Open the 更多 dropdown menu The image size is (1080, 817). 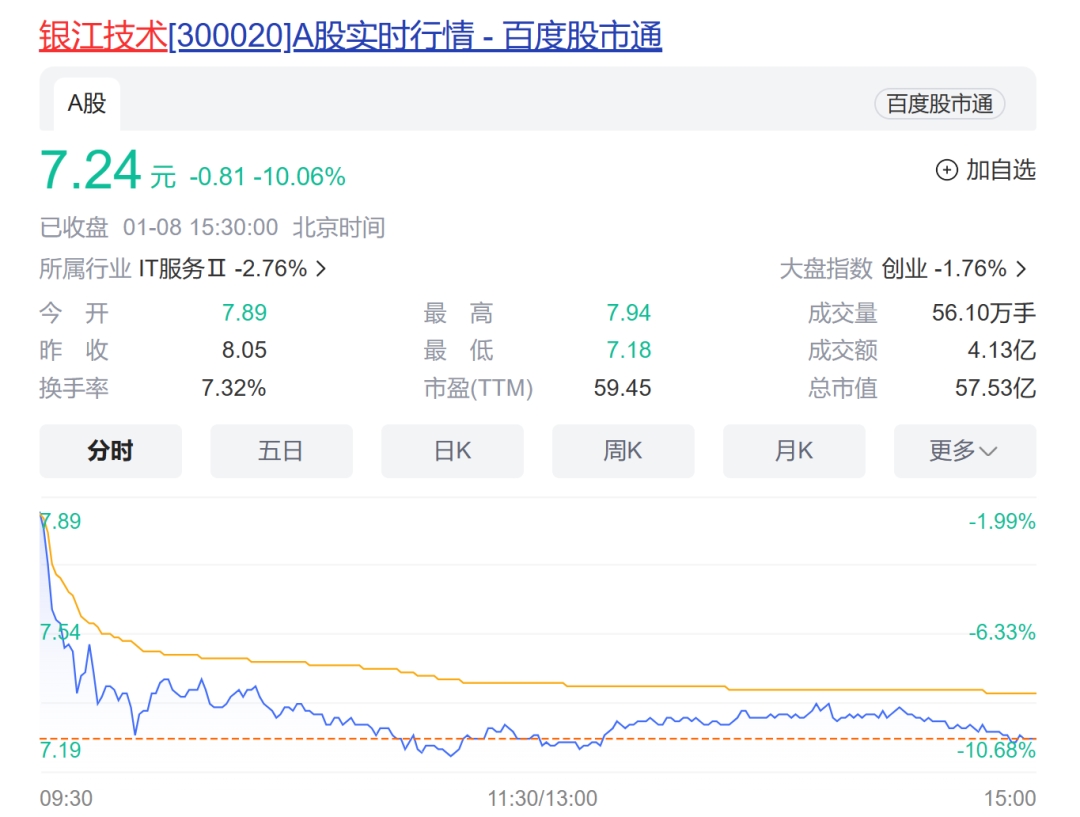(x=964, y=451)
